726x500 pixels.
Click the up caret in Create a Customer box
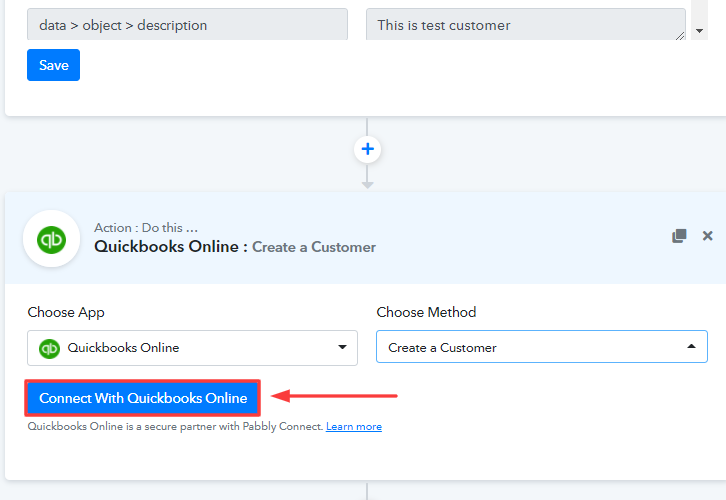pyautogui.click(x=691, y=347)
